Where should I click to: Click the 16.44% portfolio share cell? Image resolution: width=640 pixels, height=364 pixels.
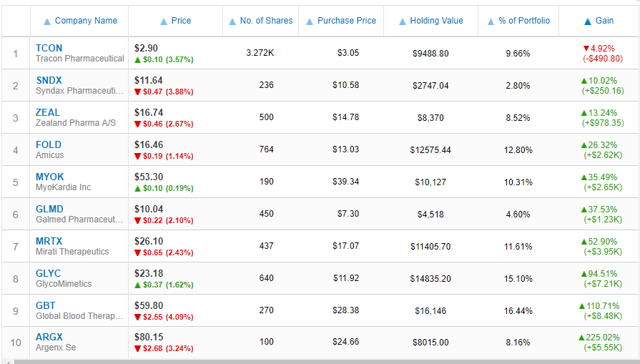pos(518,311)
